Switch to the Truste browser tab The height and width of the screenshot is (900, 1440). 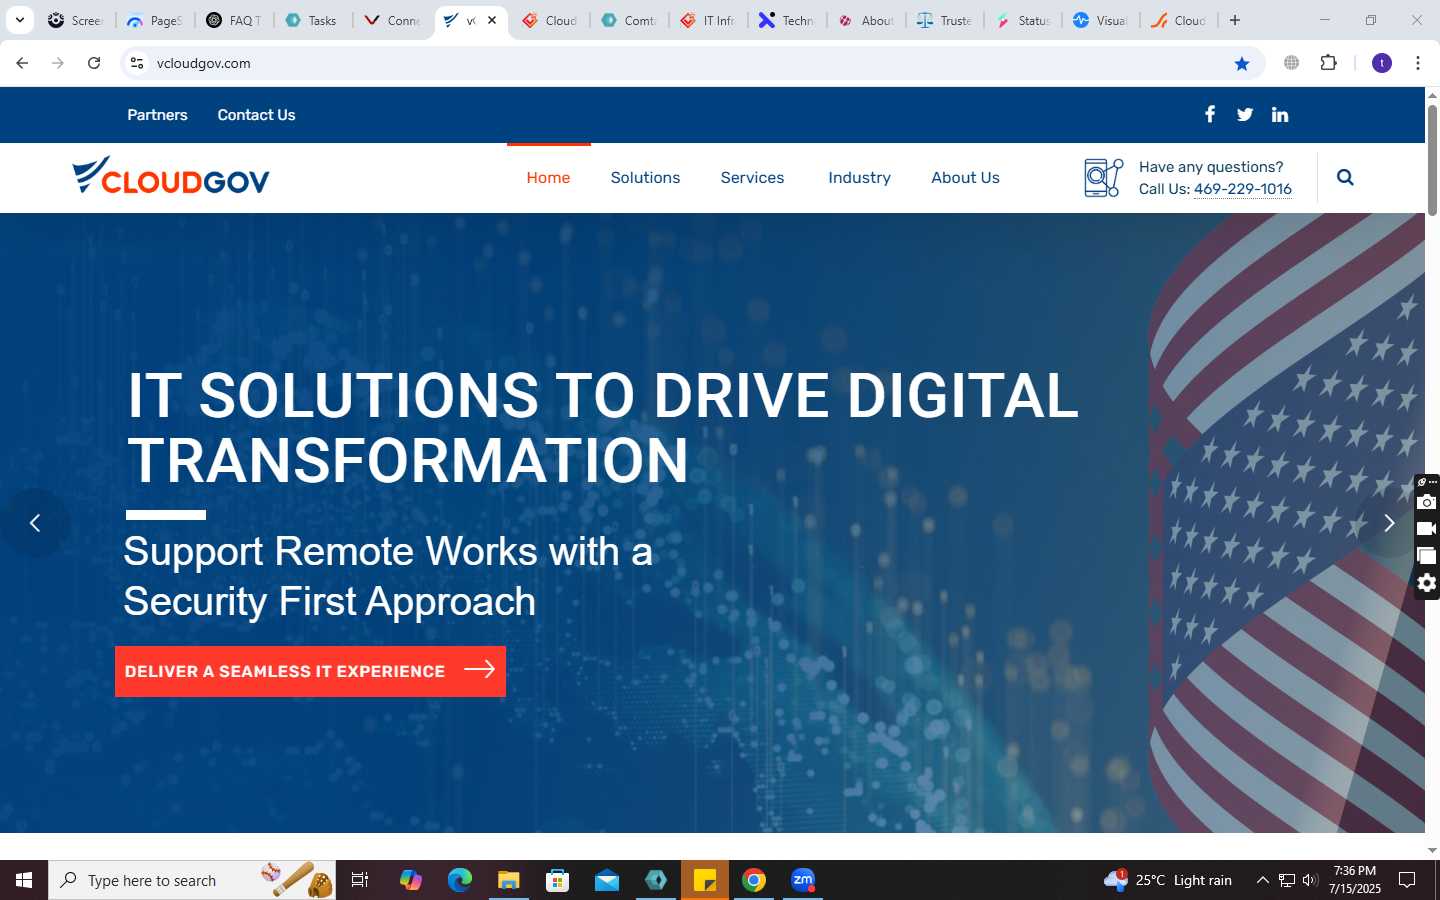[x=945, y=20]
